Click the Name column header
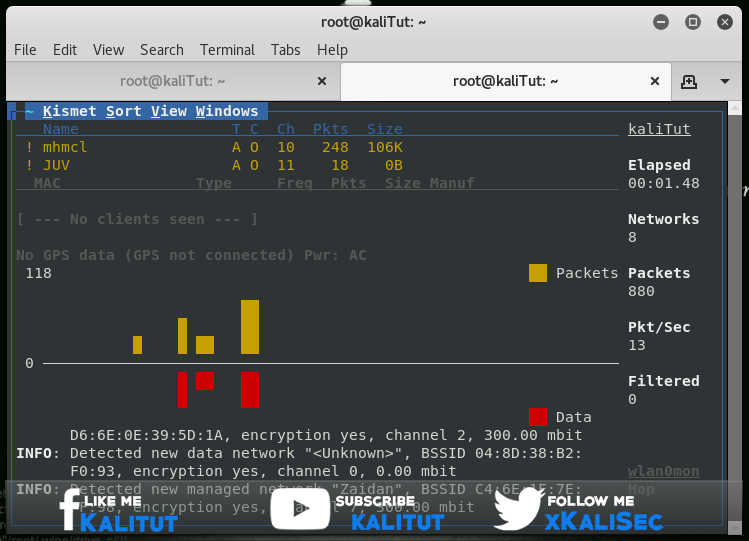This screenshot has height=541, width=749. 61,129
